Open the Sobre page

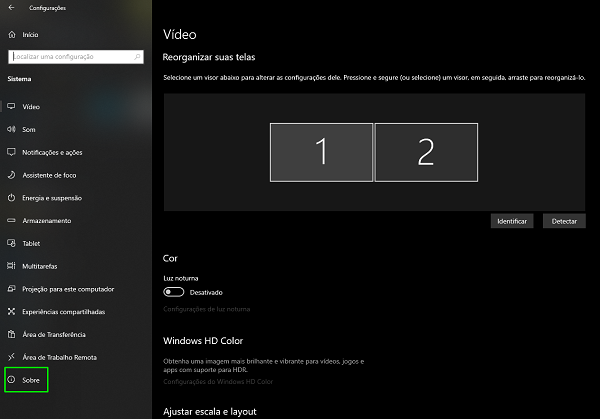click(x=29, y=380)
